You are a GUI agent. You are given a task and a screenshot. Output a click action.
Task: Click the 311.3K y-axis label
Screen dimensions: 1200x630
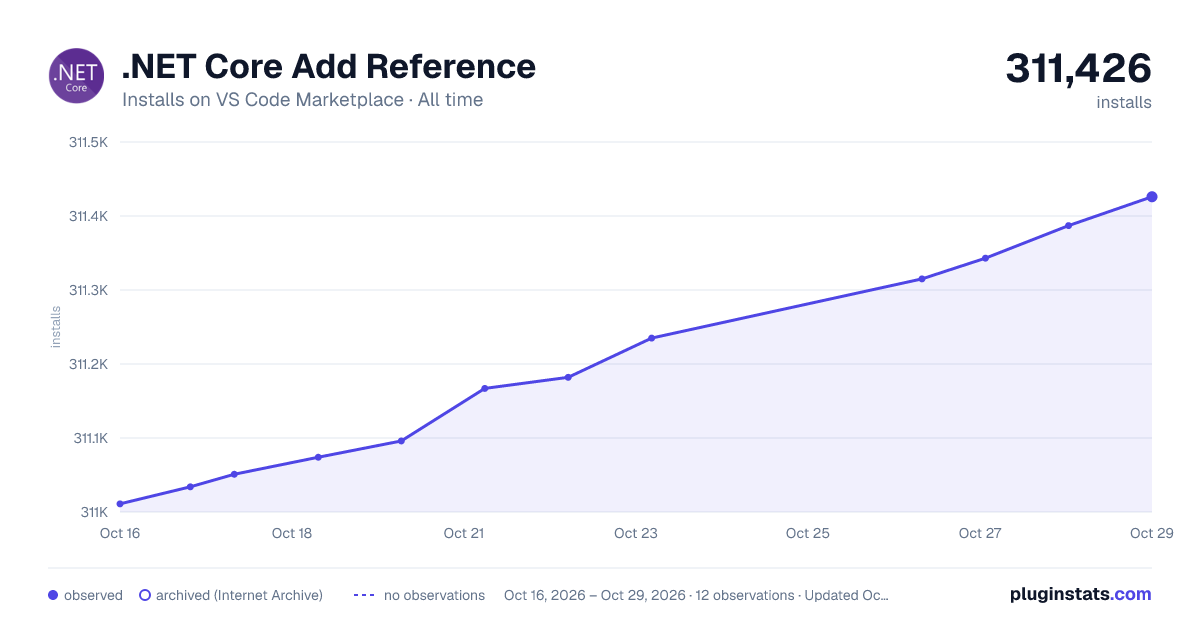(88, 290)
